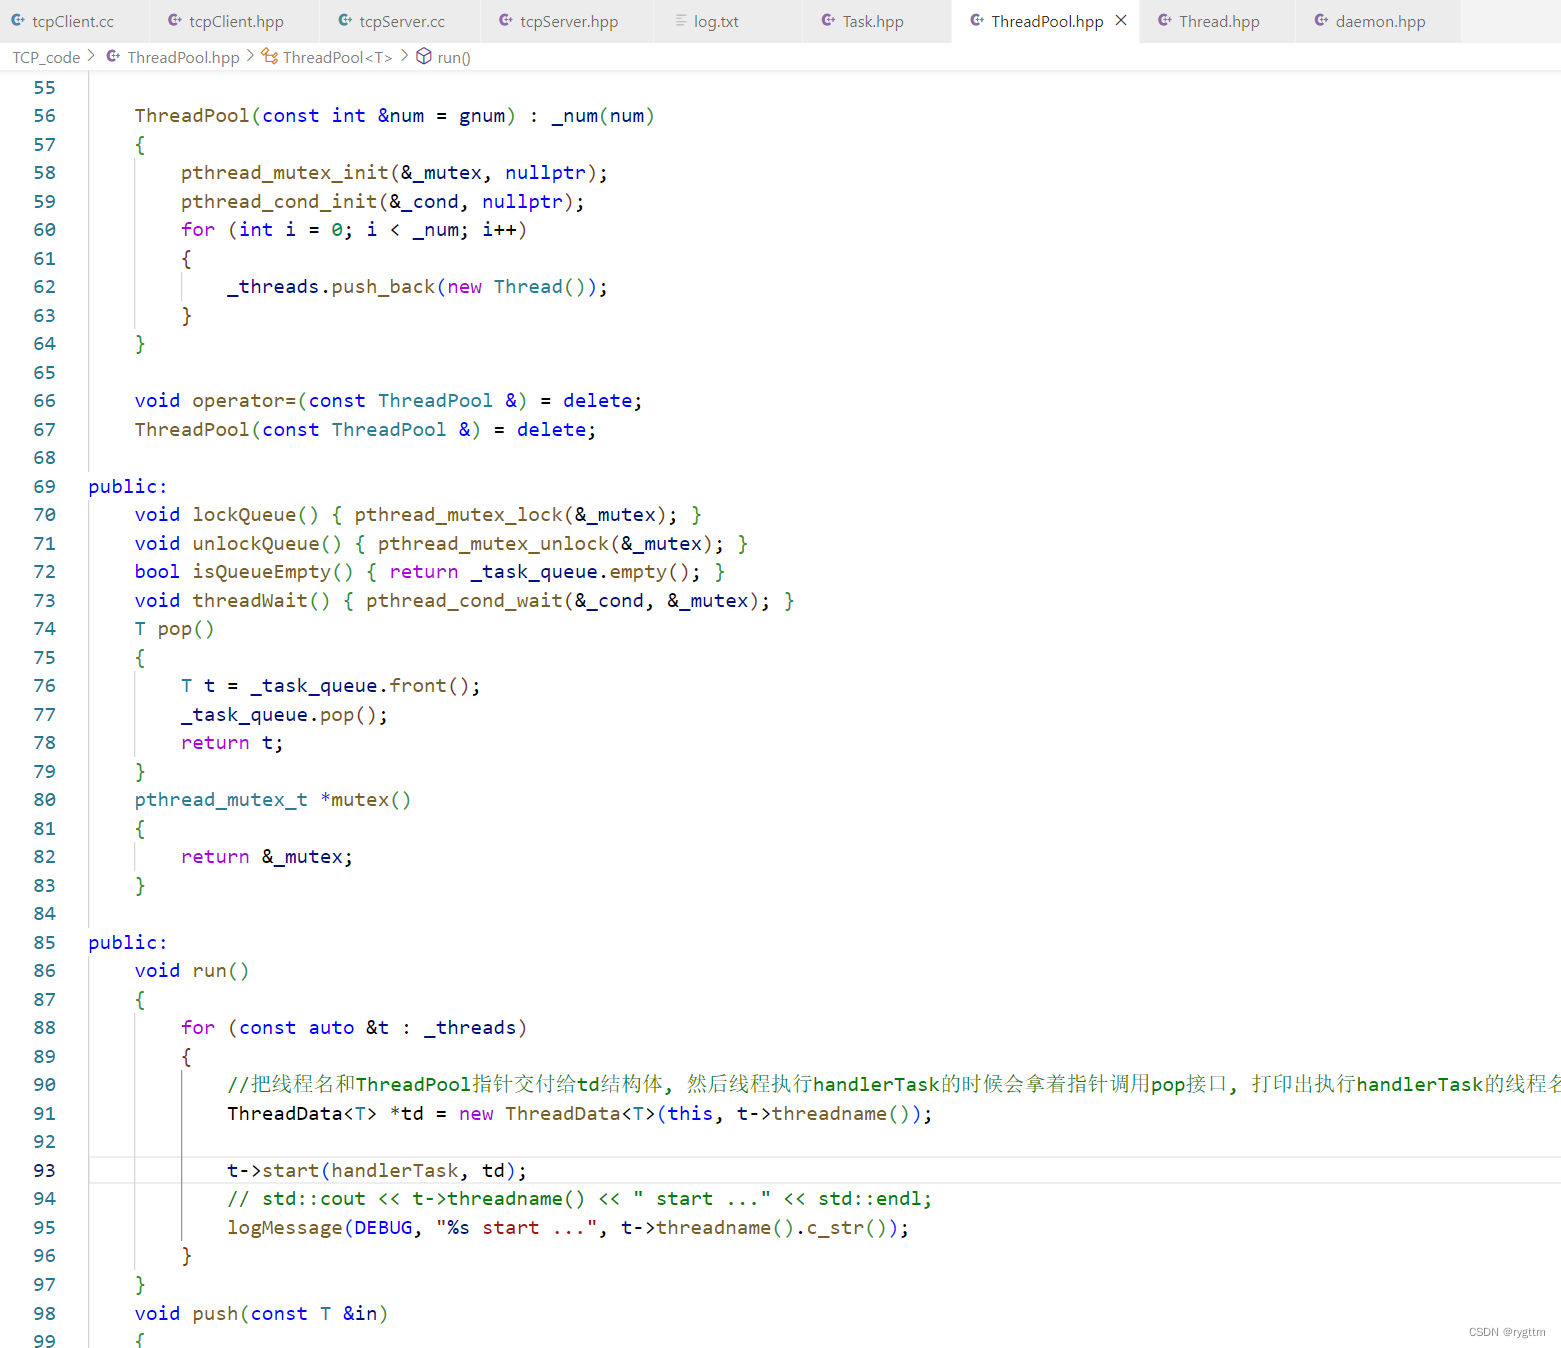Click the log.txt text file icon
Screen dimensions: 1561x1348
[x=681, y=20]
